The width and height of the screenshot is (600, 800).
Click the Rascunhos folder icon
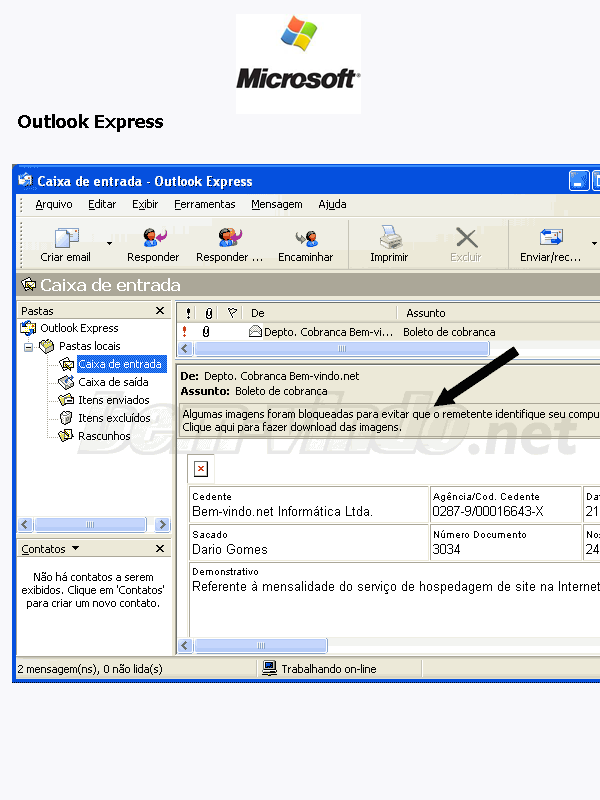pyautogui.click(x=66, y=436)
